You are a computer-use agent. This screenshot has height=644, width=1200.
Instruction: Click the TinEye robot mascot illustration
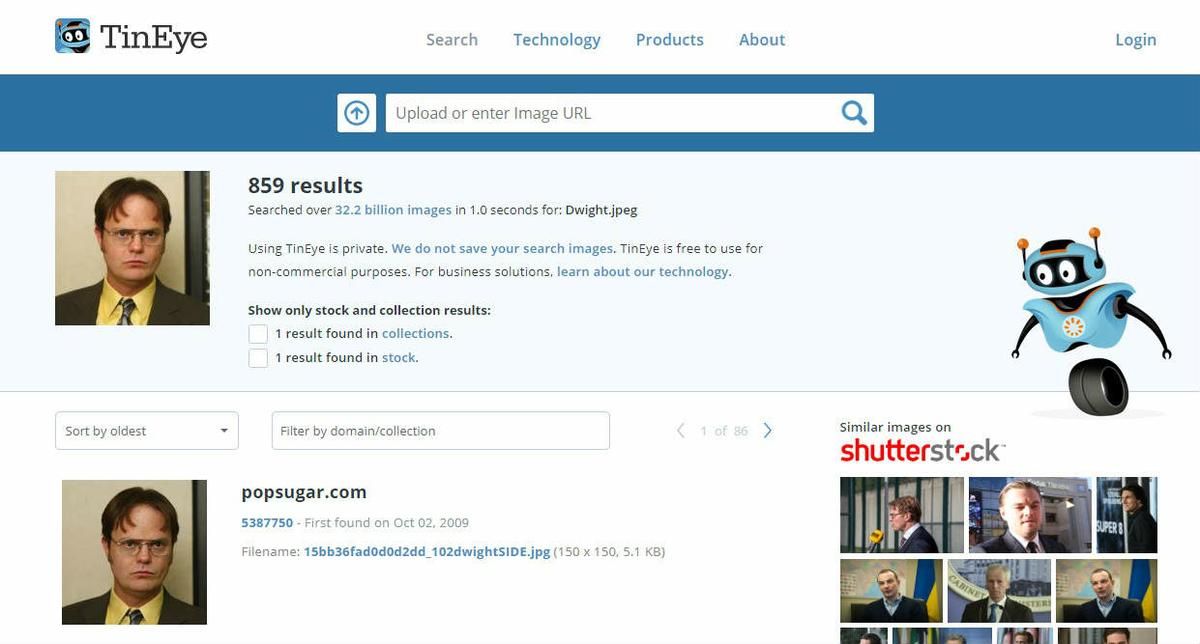[1091, 323]
